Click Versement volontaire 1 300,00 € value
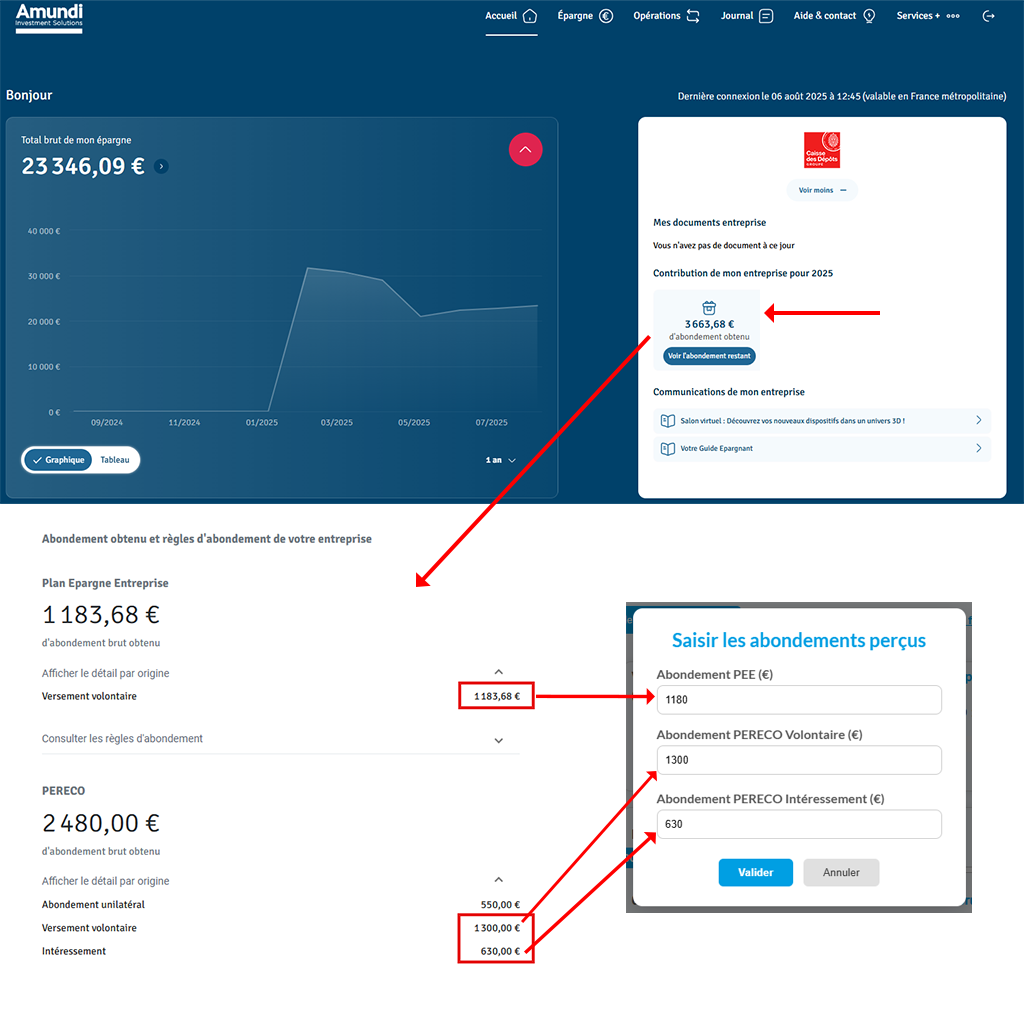Viewport: 1024px width, 1024px height. tap(497, 928)
